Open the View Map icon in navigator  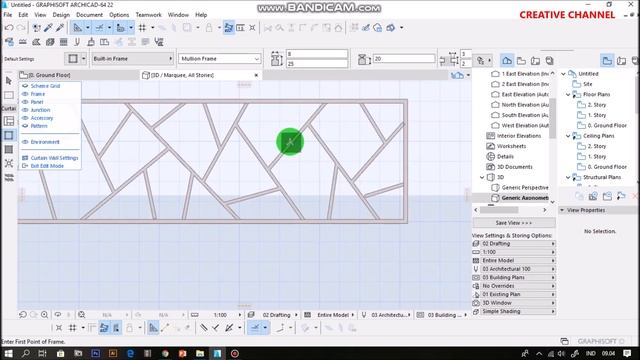coord(521,60)
